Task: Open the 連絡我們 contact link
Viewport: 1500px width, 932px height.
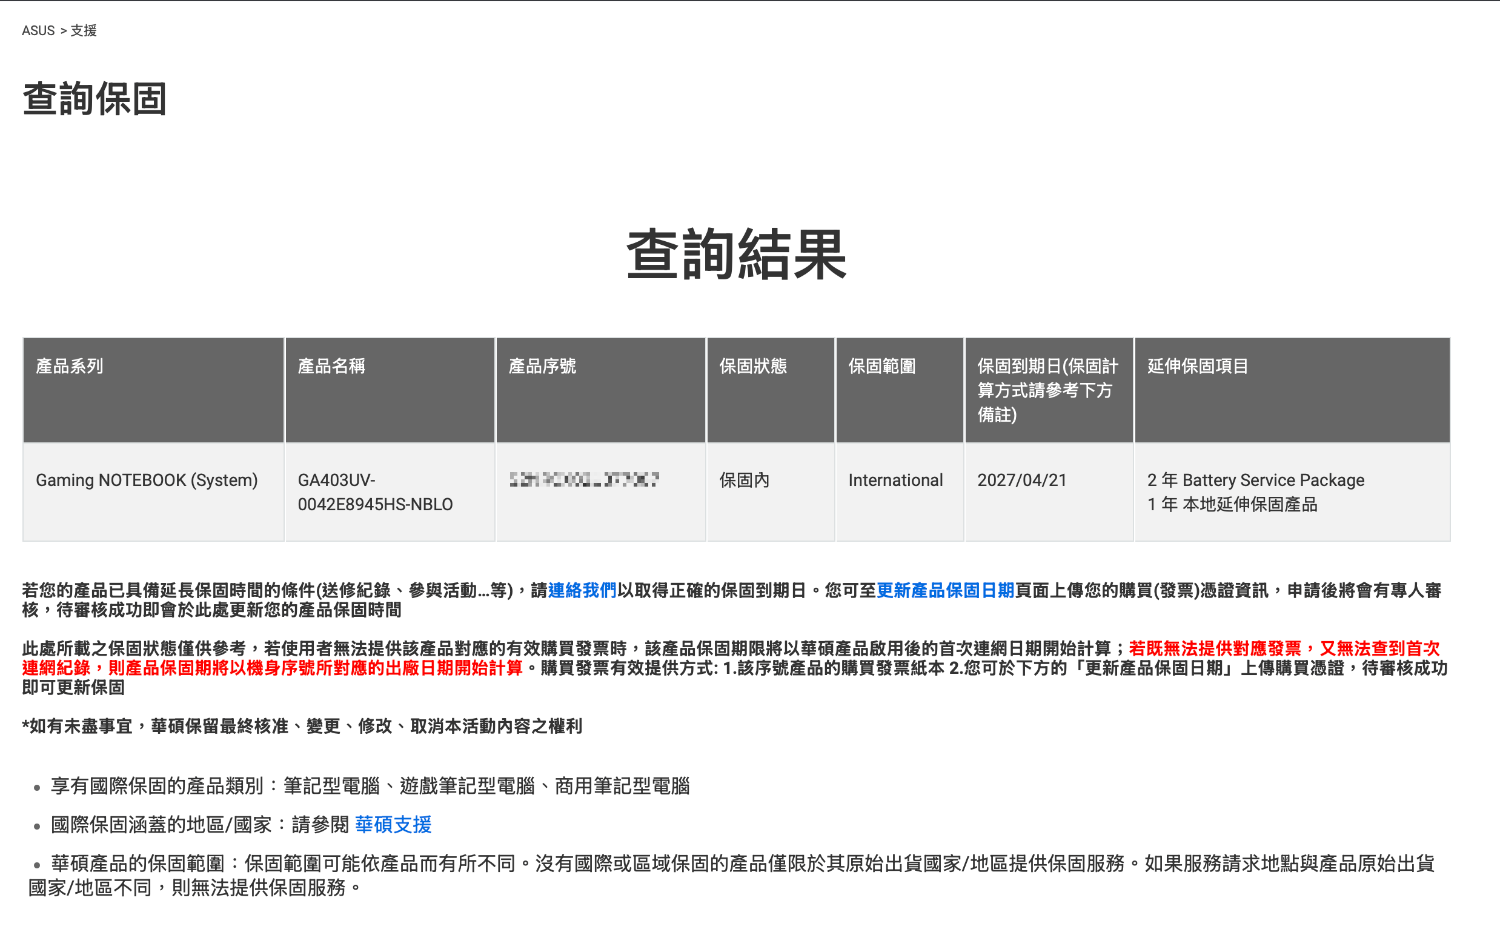Action: click(582, 591)
